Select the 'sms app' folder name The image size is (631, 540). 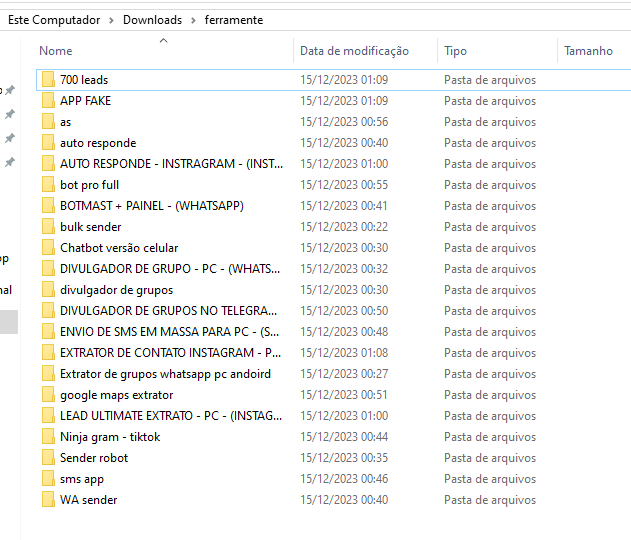(x=82, y=479)
